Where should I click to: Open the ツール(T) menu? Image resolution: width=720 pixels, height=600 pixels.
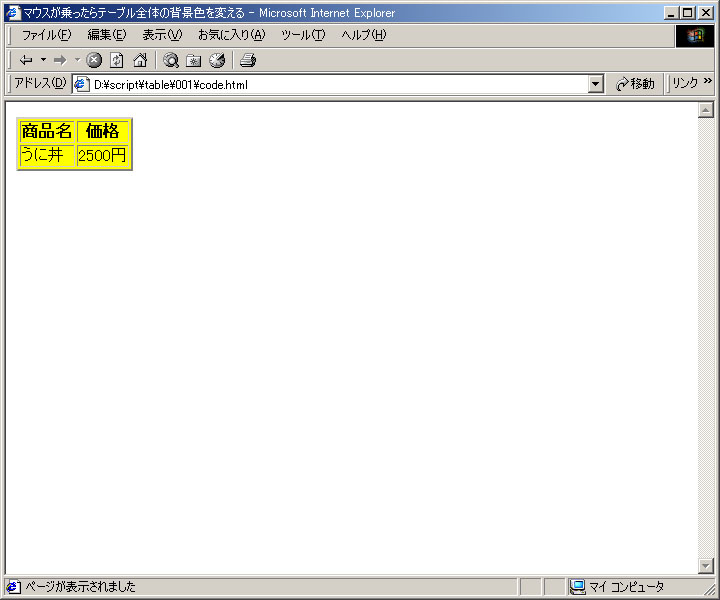303,35
